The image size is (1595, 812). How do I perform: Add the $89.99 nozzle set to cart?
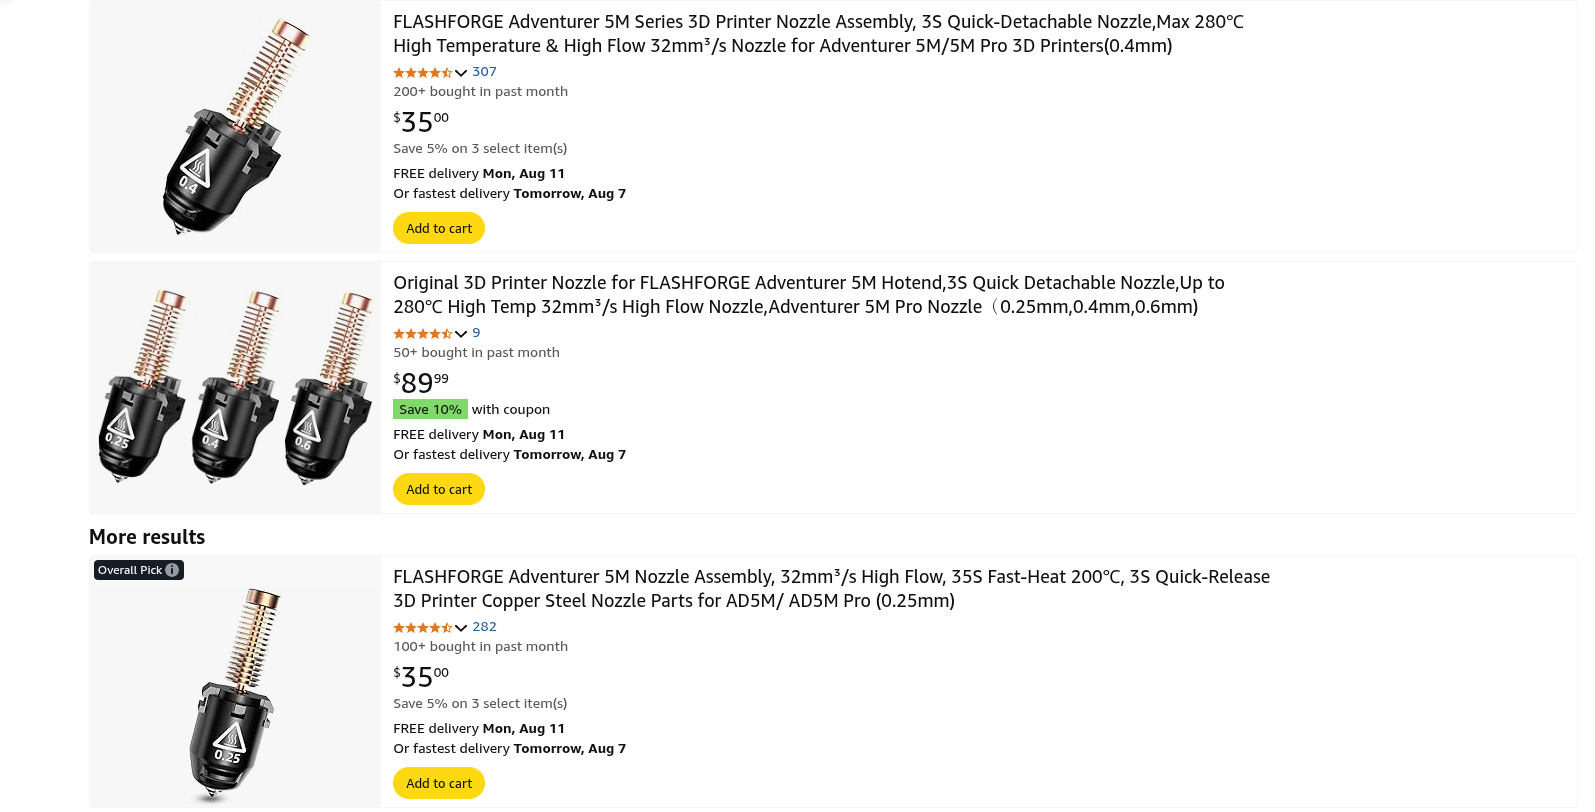click(x=439, y=489)
